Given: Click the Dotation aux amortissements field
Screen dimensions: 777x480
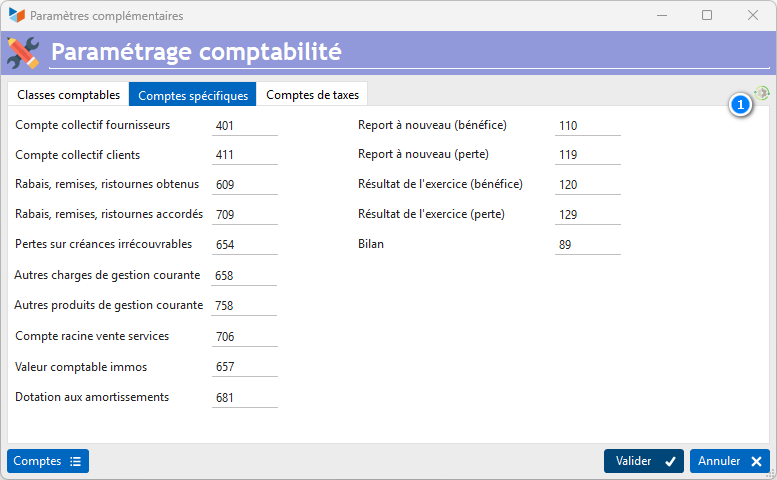Looking at the screenshot, I should 245,398.
